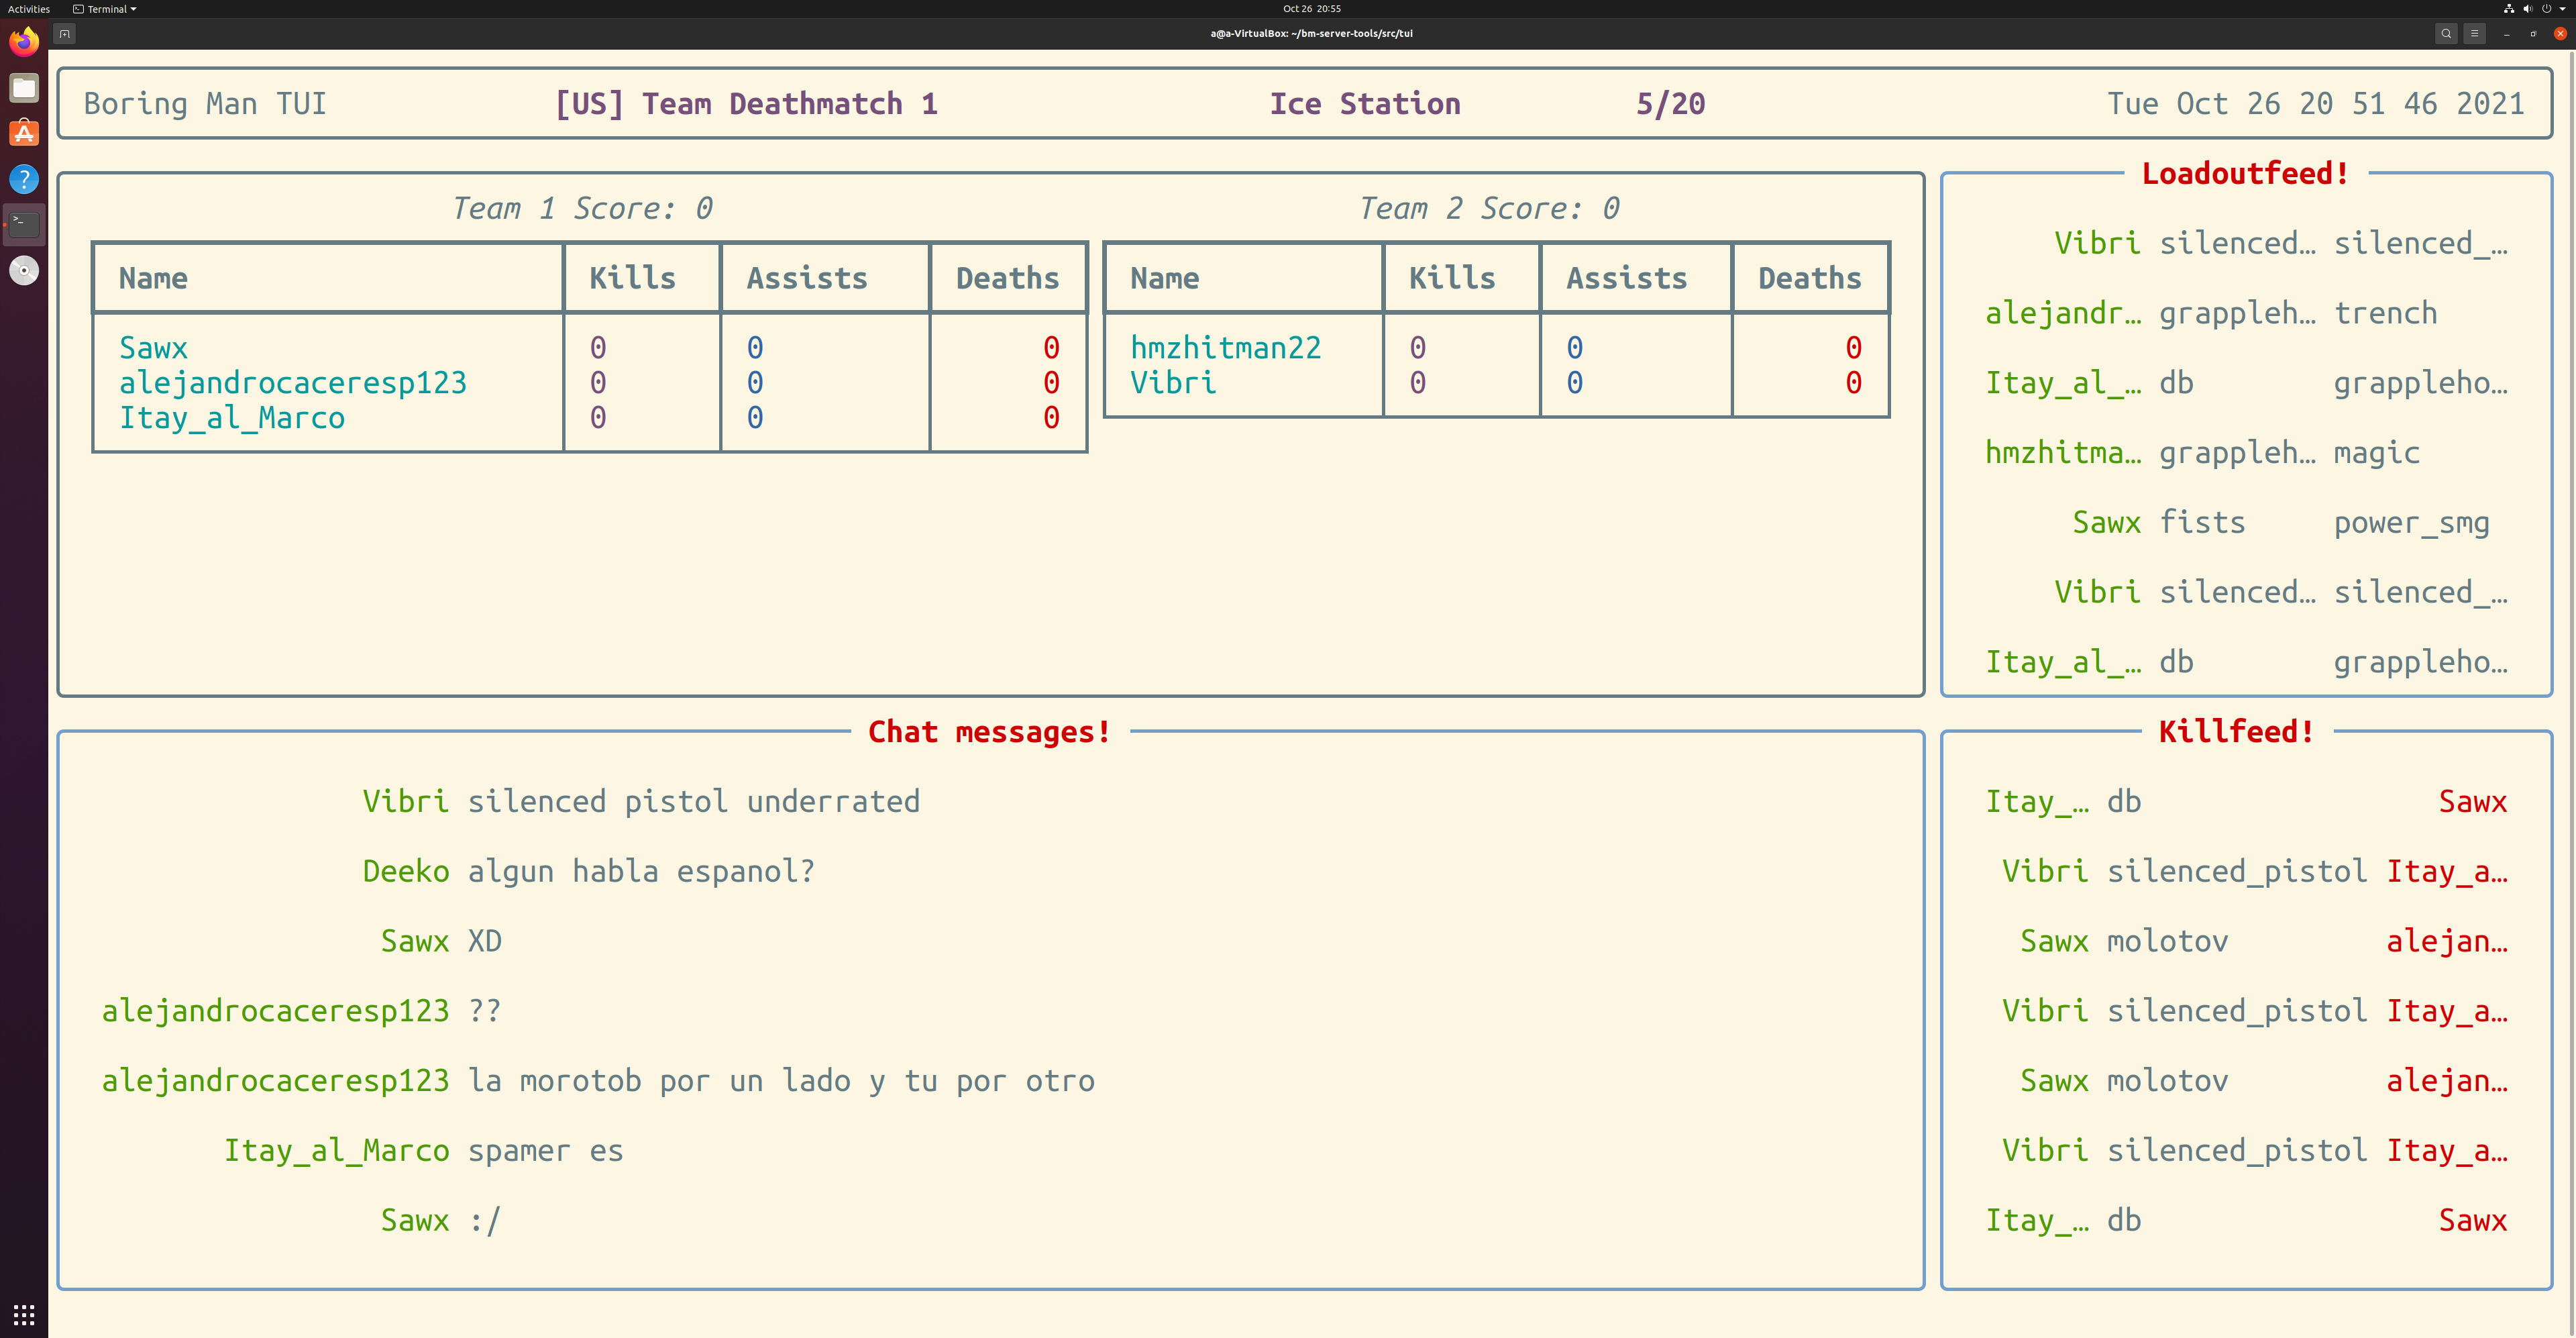
Task: Select the running Terminal icon in the dock
Action: pos(24,224)
